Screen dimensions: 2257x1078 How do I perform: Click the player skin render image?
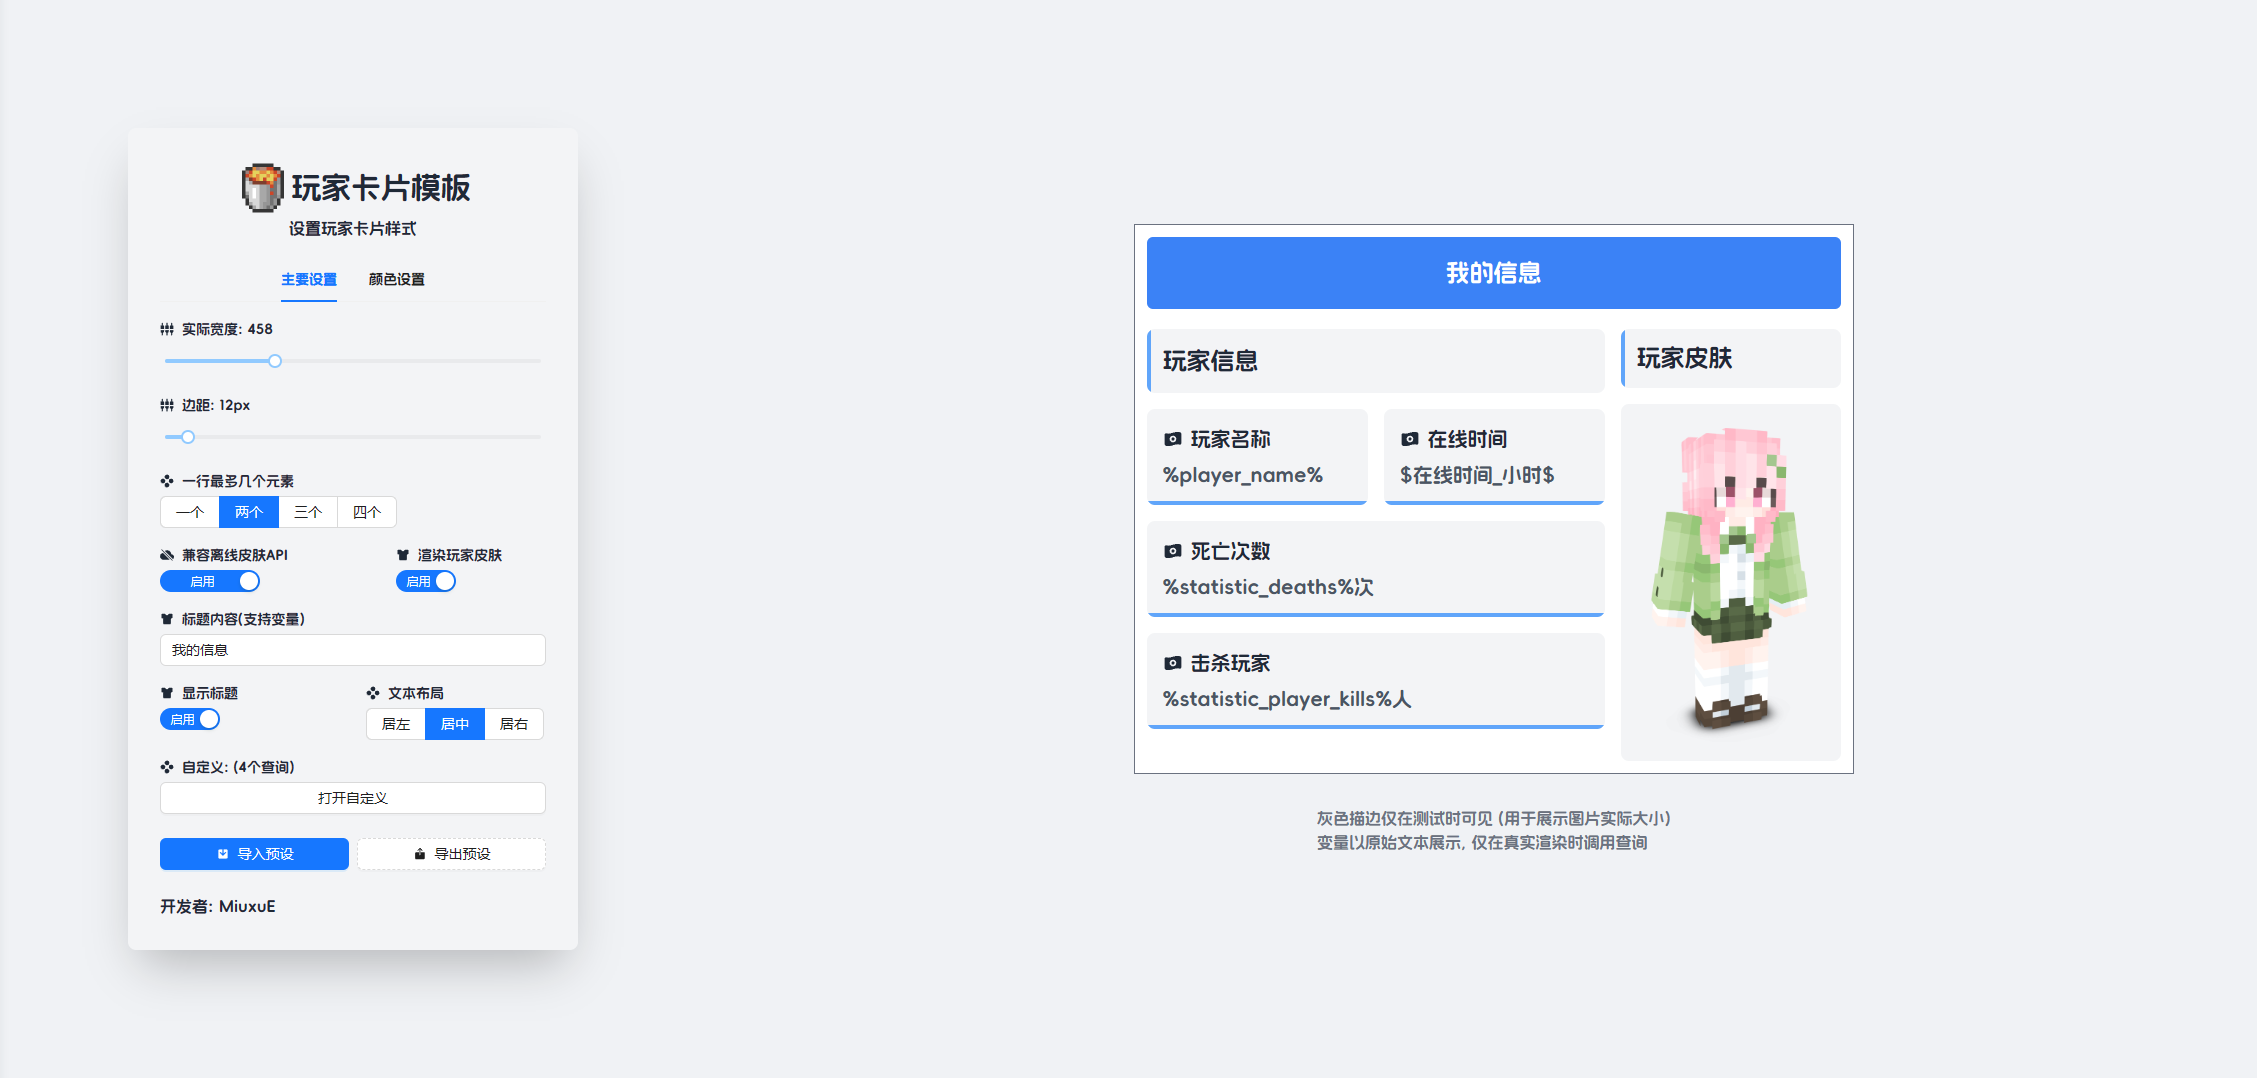[x=1730, y=578]
